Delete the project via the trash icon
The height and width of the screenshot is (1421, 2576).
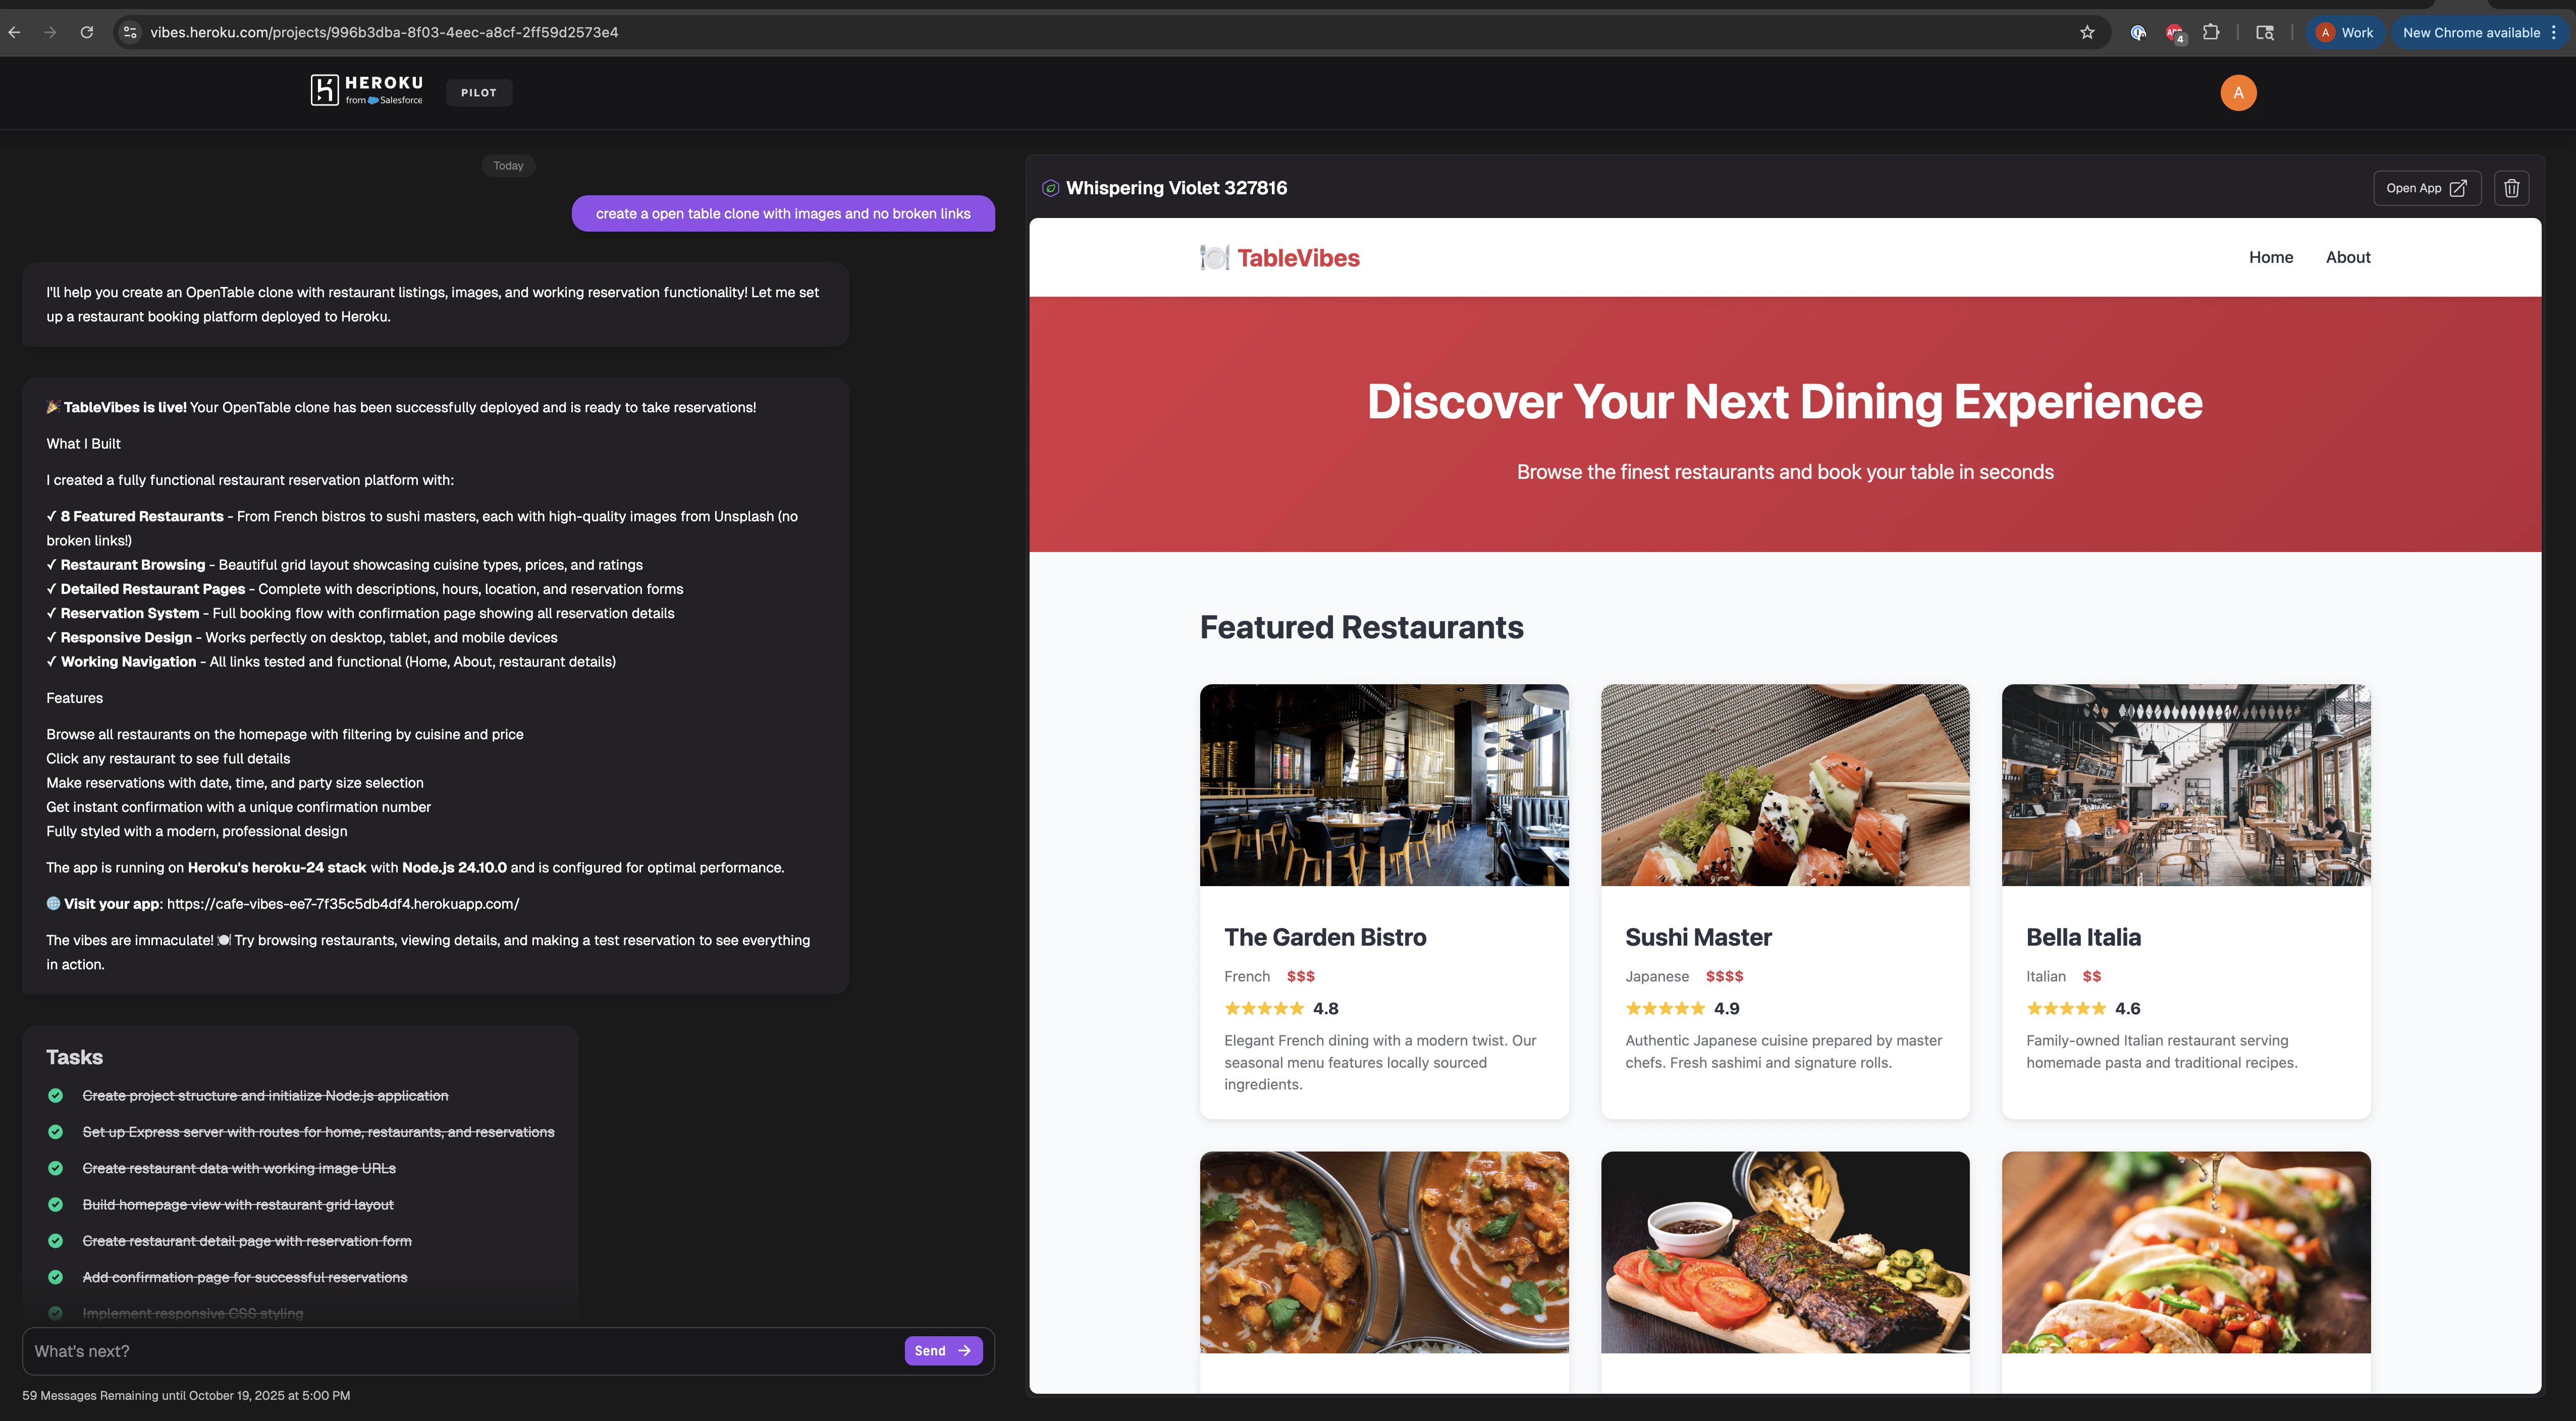pos(2511,187)
